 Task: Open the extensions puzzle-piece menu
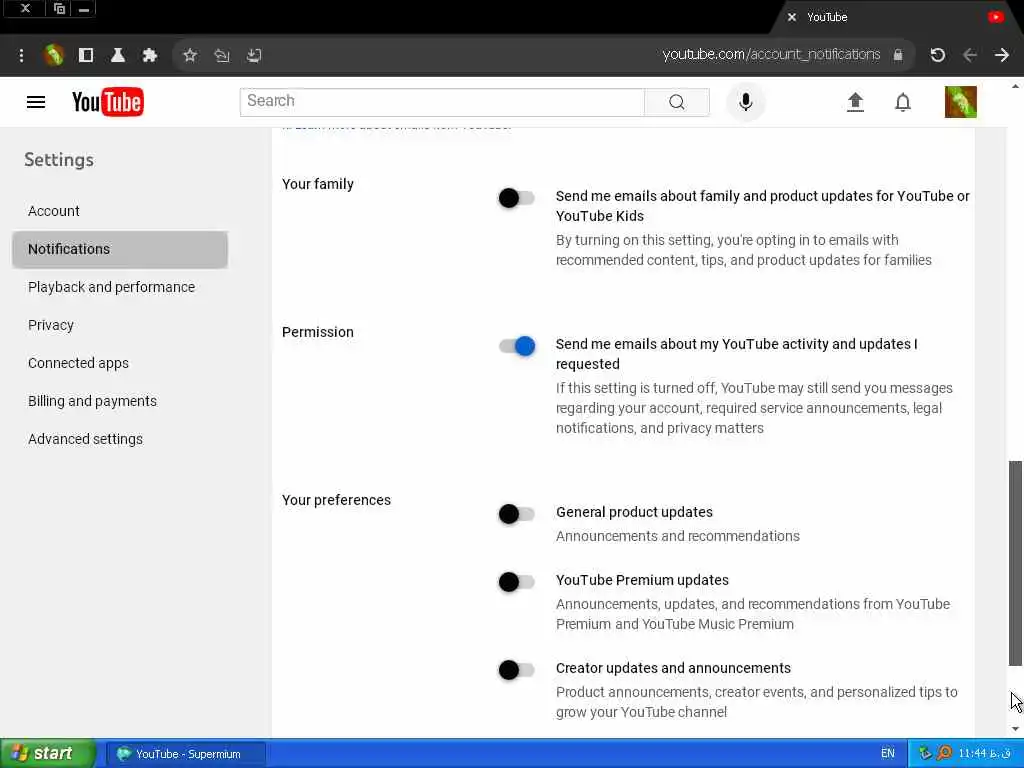(150, 56)
